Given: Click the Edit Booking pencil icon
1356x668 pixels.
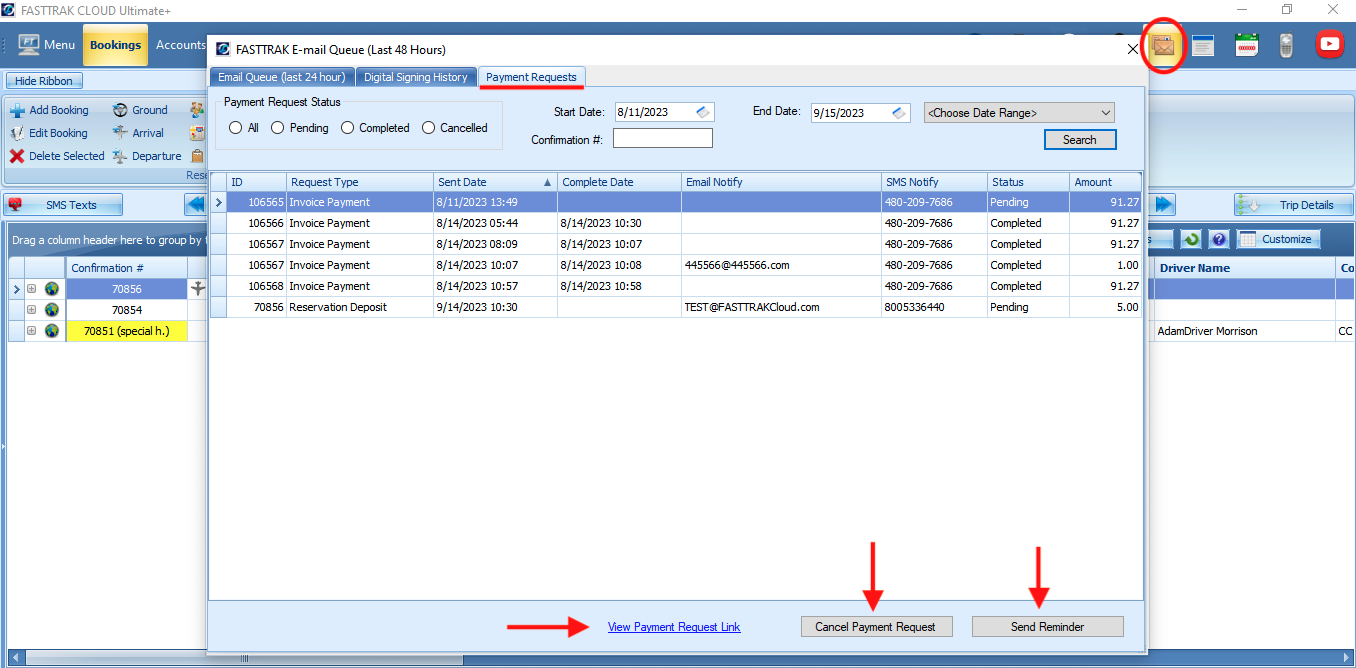Looking at the screenshot, I should [x=17, y=133].
